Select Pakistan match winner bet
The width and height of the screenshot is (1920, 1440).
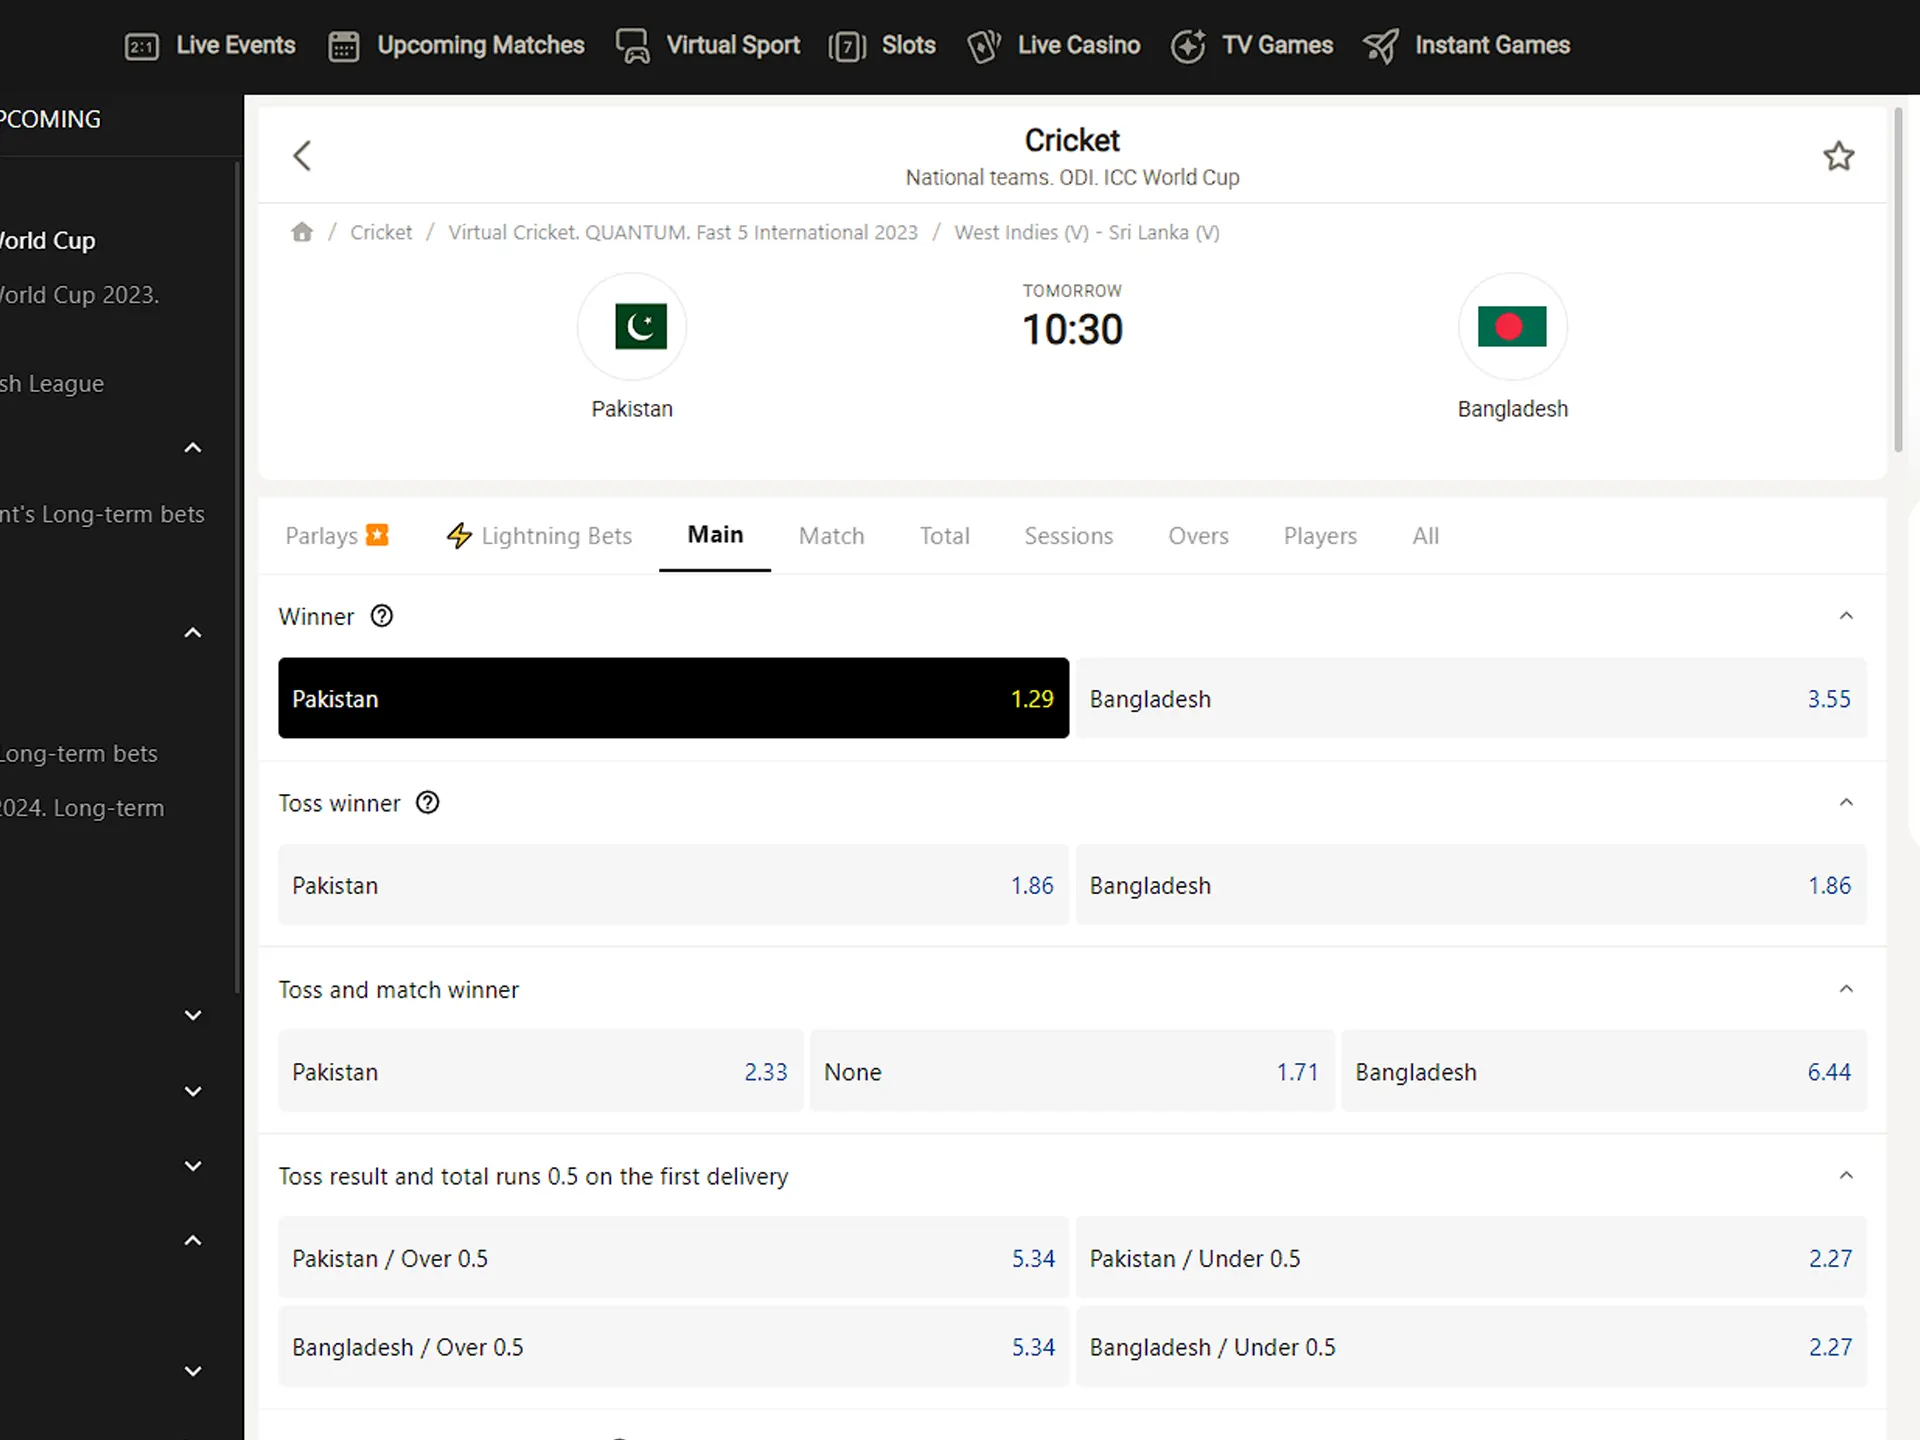tap(671, 697)
